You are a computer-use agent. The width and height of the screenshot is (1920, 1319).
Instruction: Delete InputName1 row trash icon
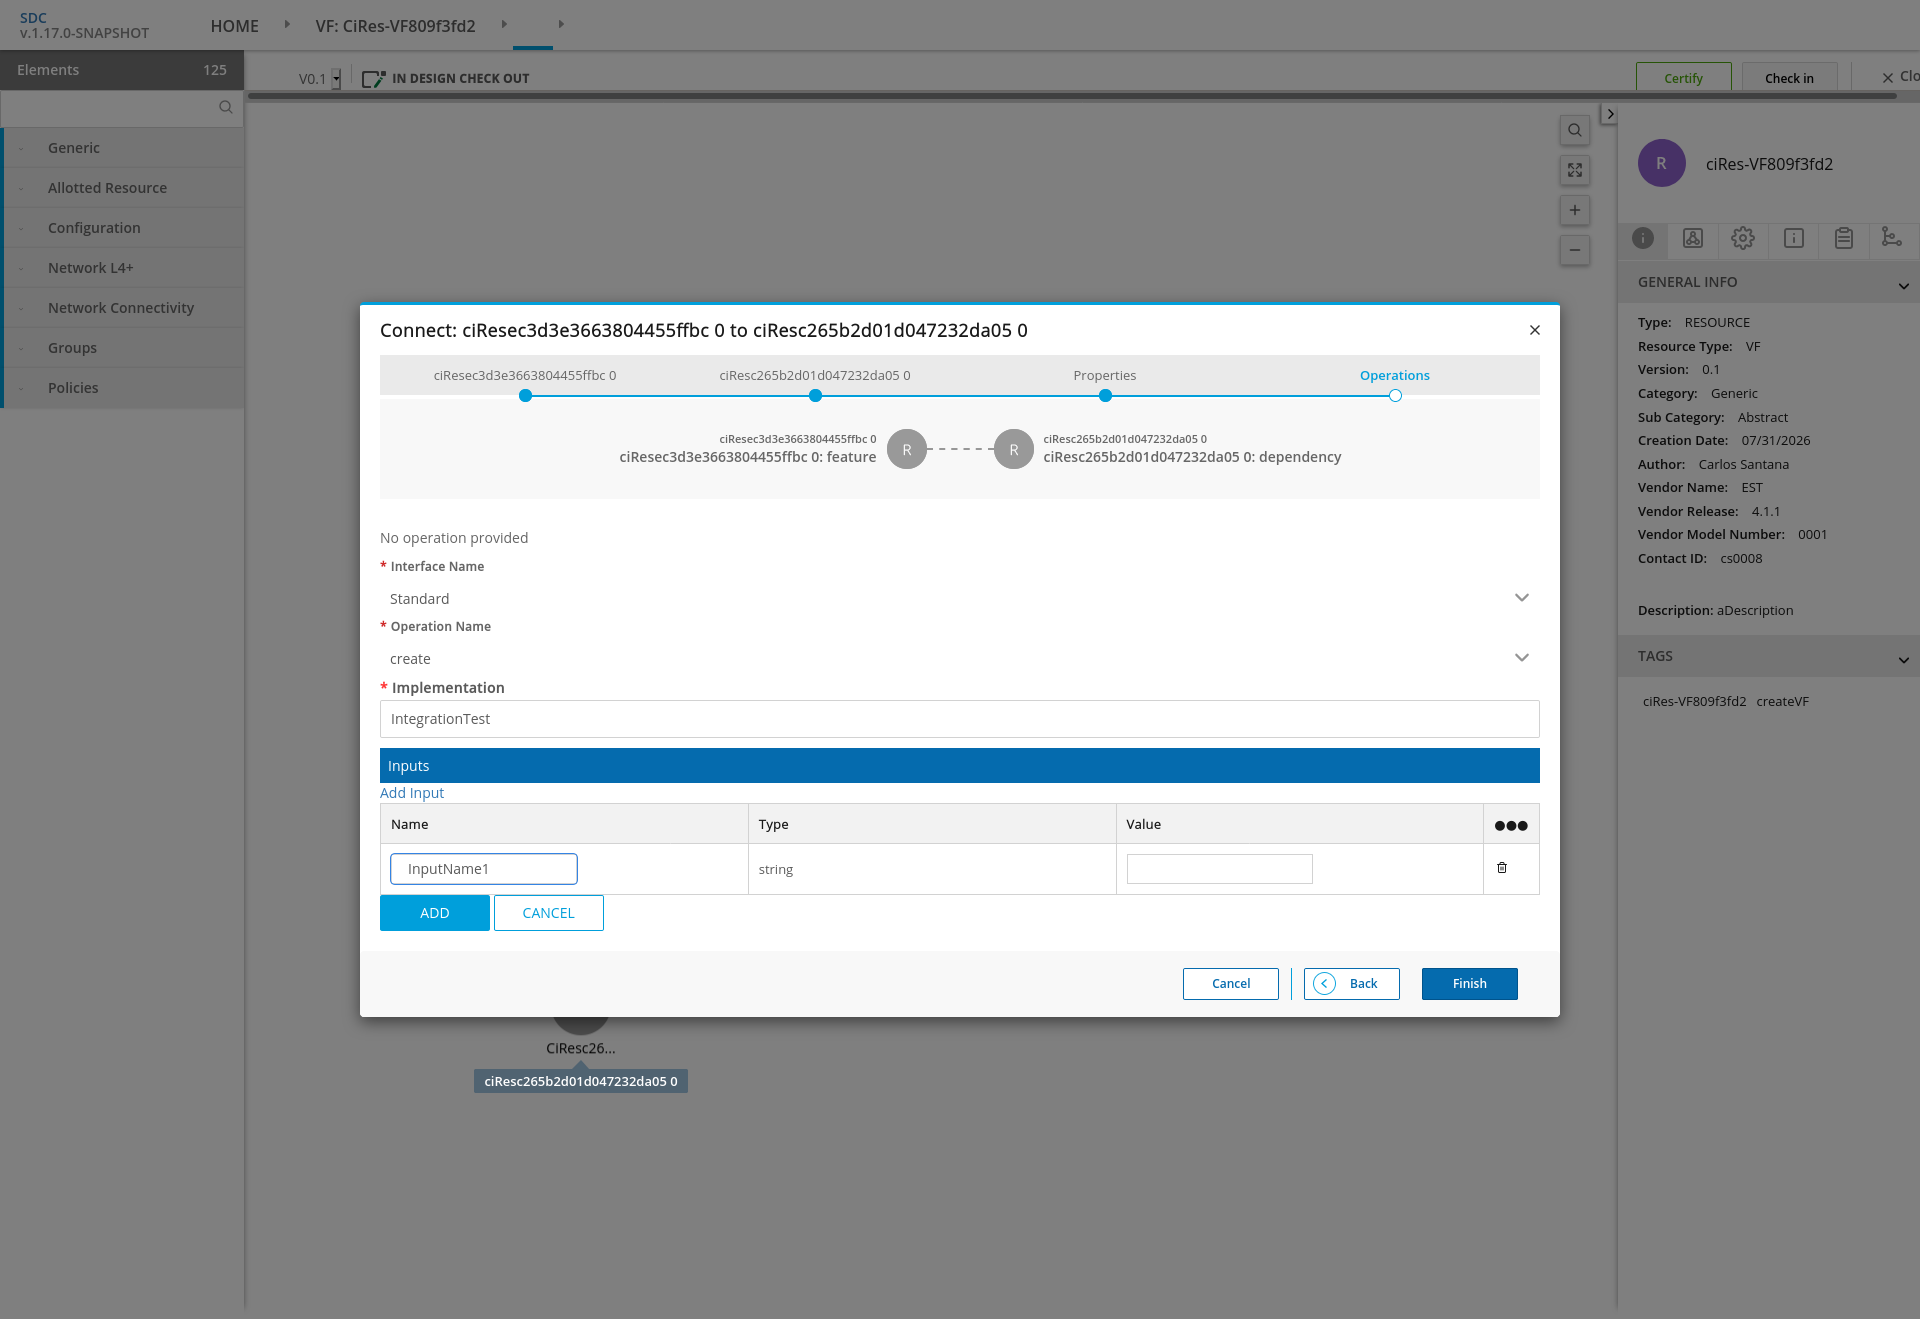(1502, 868)
